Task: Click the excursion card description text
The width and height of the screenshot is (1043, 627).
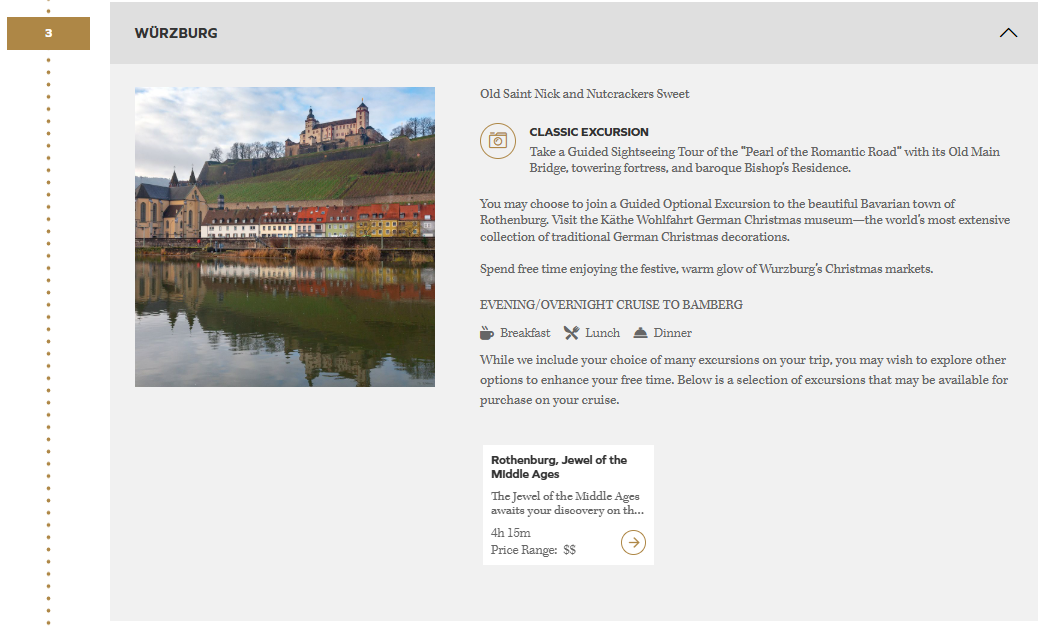Action: point(566,503)
